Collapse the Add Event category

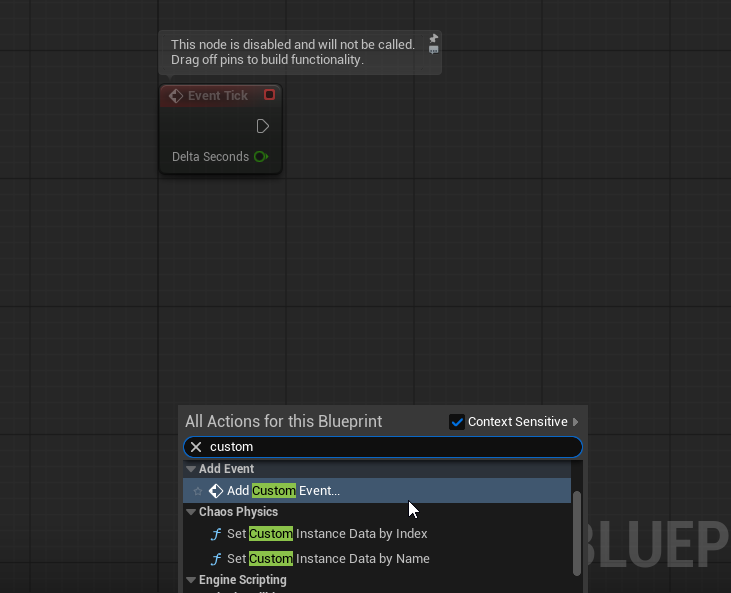(x=191, y=469)
